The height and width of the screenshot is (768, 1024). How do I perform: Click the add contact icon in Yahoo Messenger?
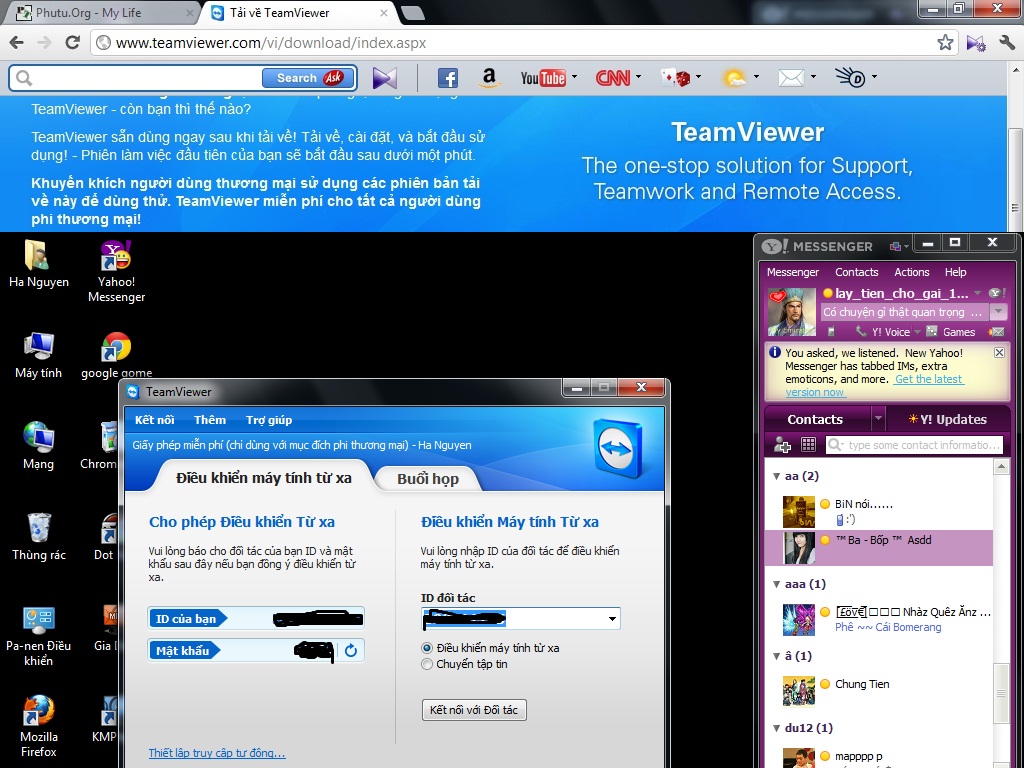782,445
